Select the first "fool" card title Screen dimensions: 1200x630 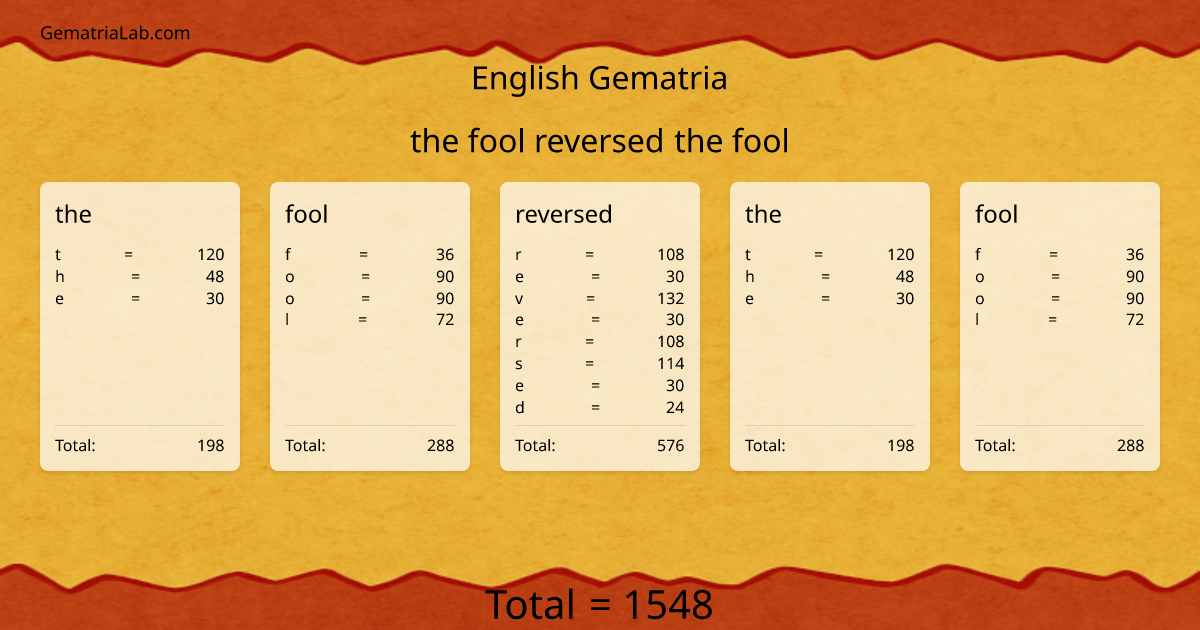306,214
